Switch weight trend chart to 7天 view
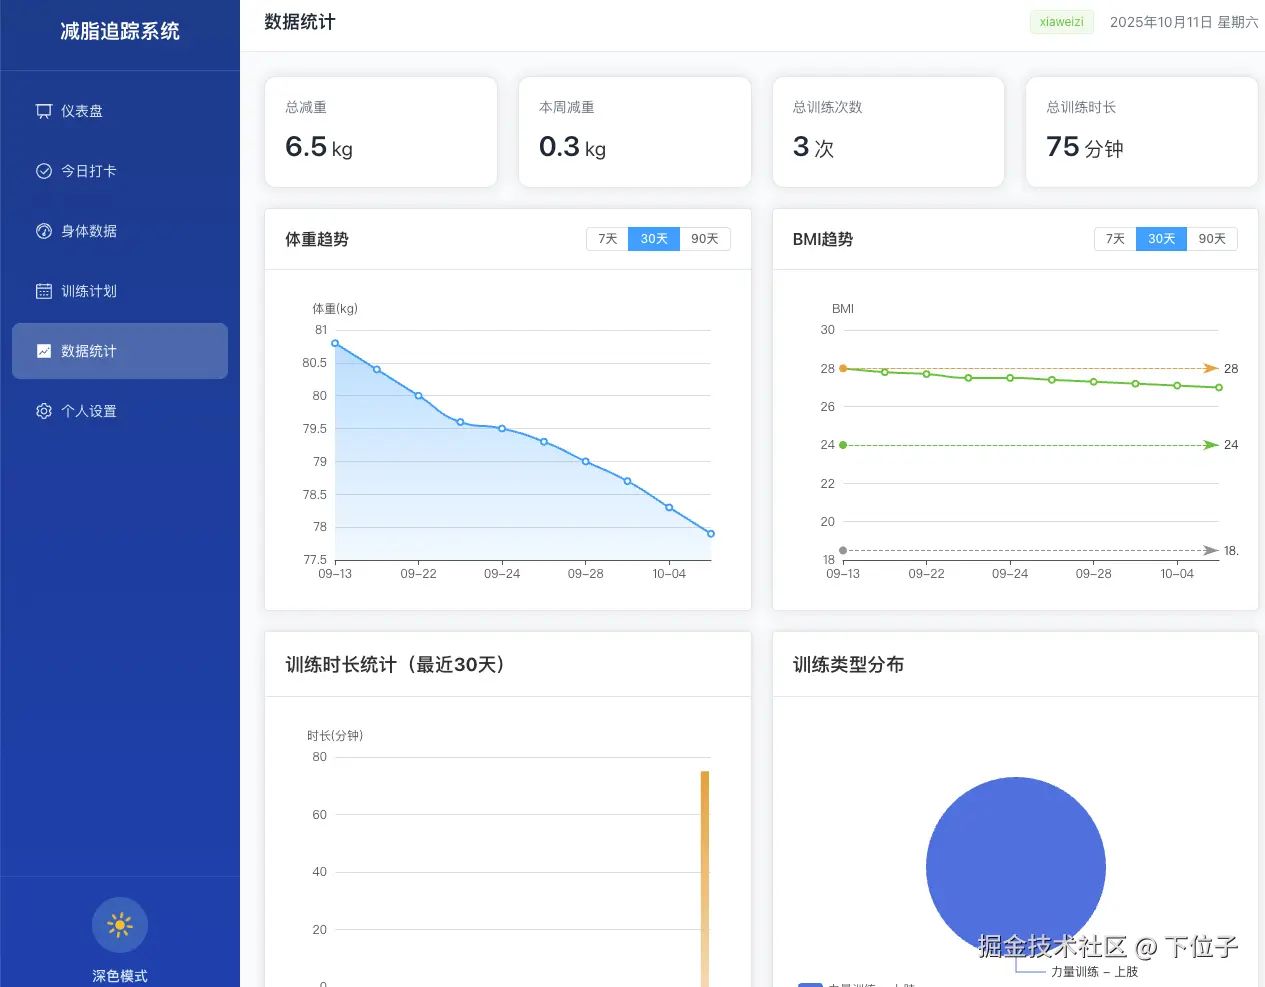 606,238
